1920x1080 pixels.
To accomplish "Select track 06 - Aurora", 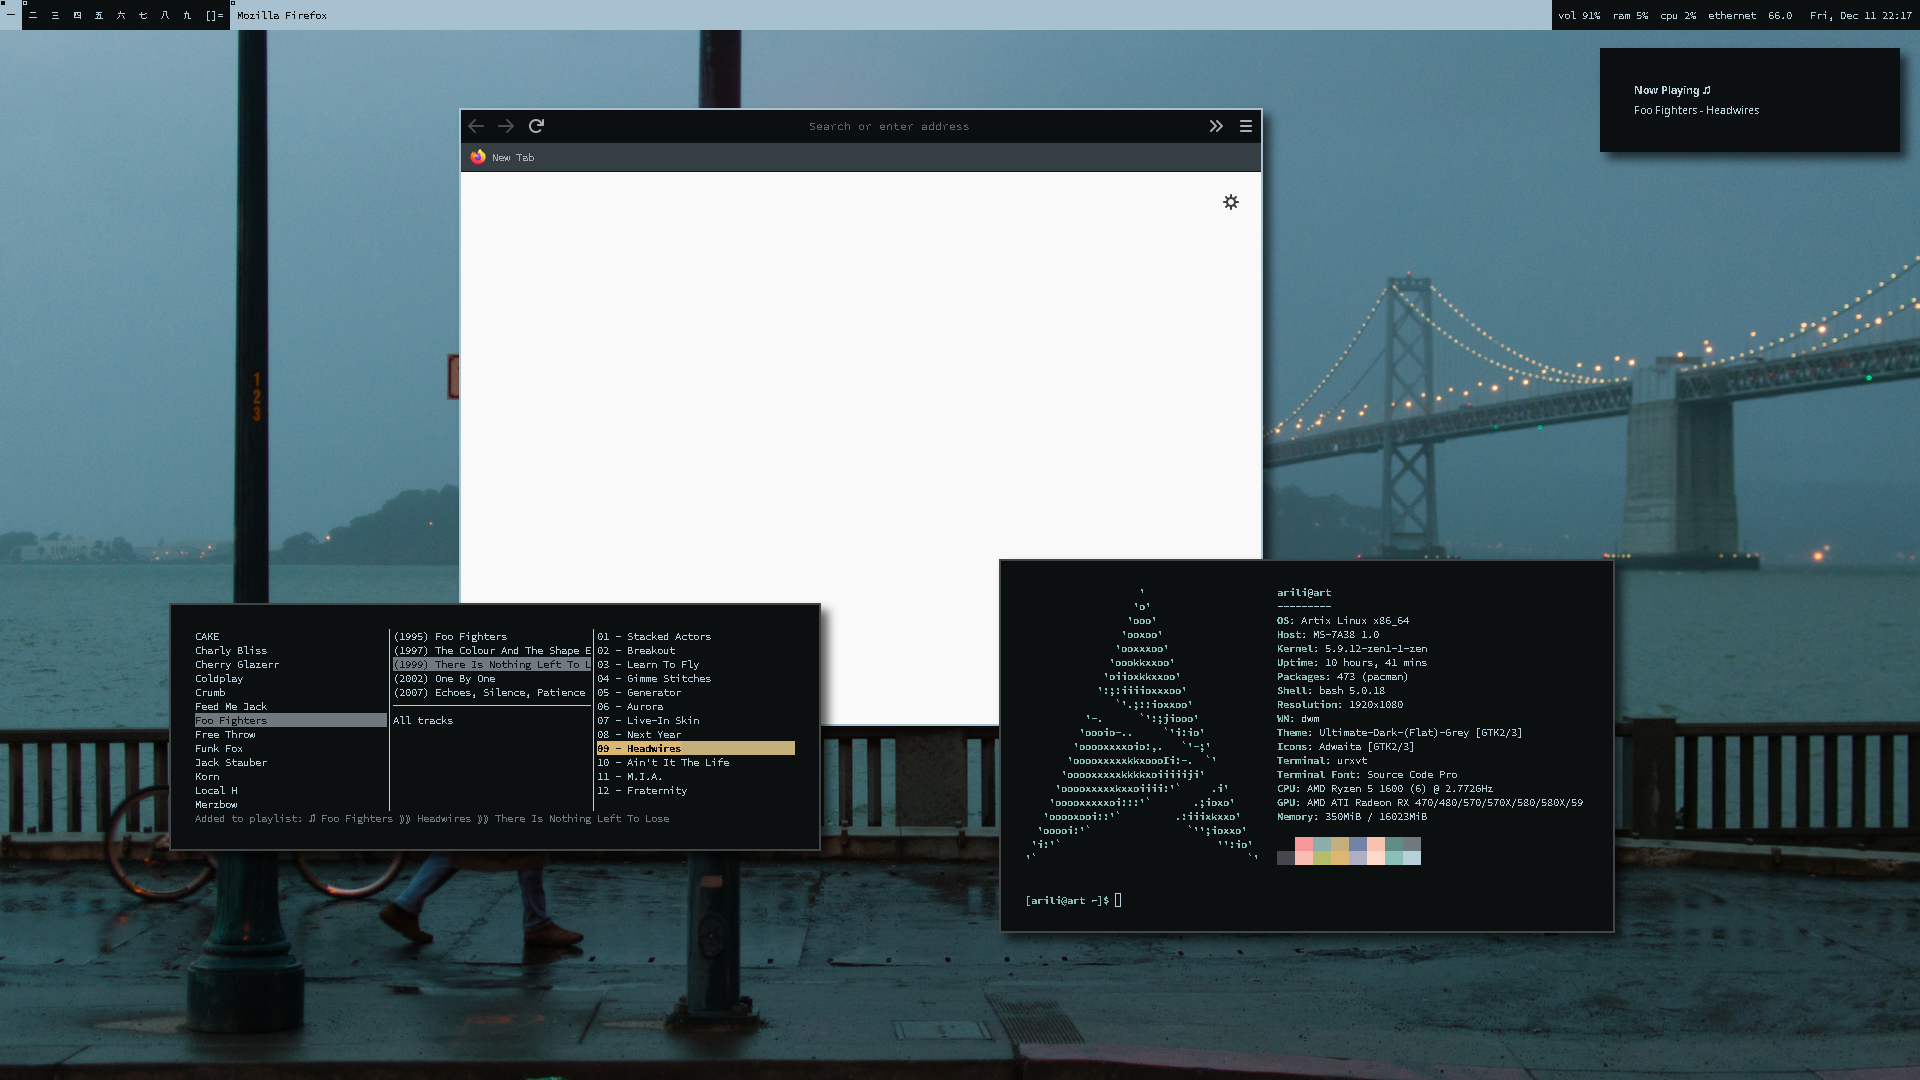I will coord(630,707).
